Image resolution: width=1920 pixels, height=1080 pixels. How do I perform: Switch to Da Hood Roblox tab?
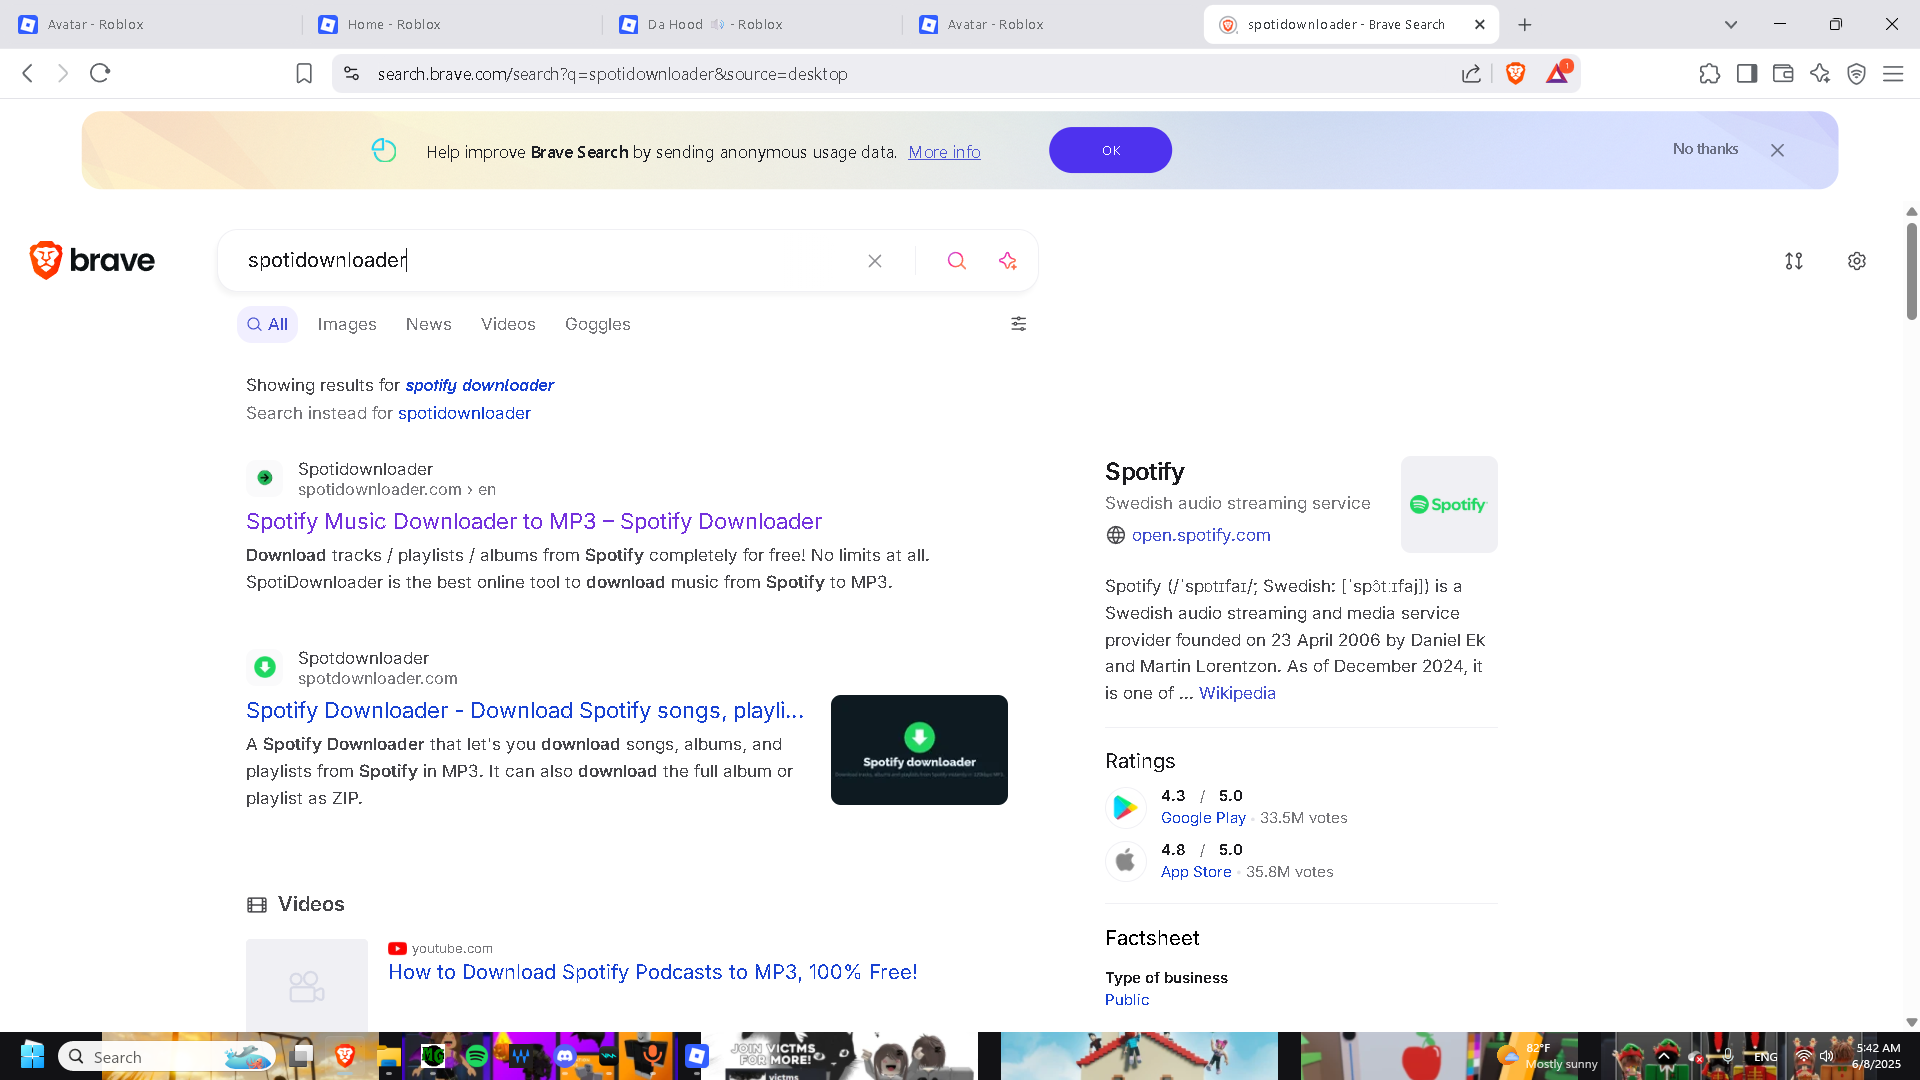(x=750, y=24)
